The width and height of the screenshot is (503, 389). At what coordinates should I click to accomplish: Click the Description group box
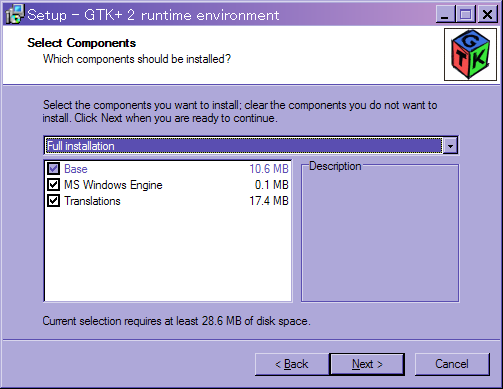380,233
